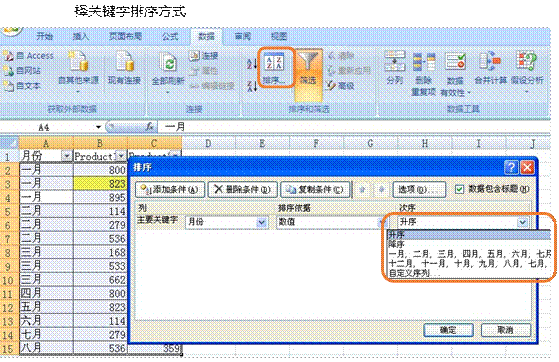Select the cell containing 八月
559x362 pixels.
pos(46,348)
